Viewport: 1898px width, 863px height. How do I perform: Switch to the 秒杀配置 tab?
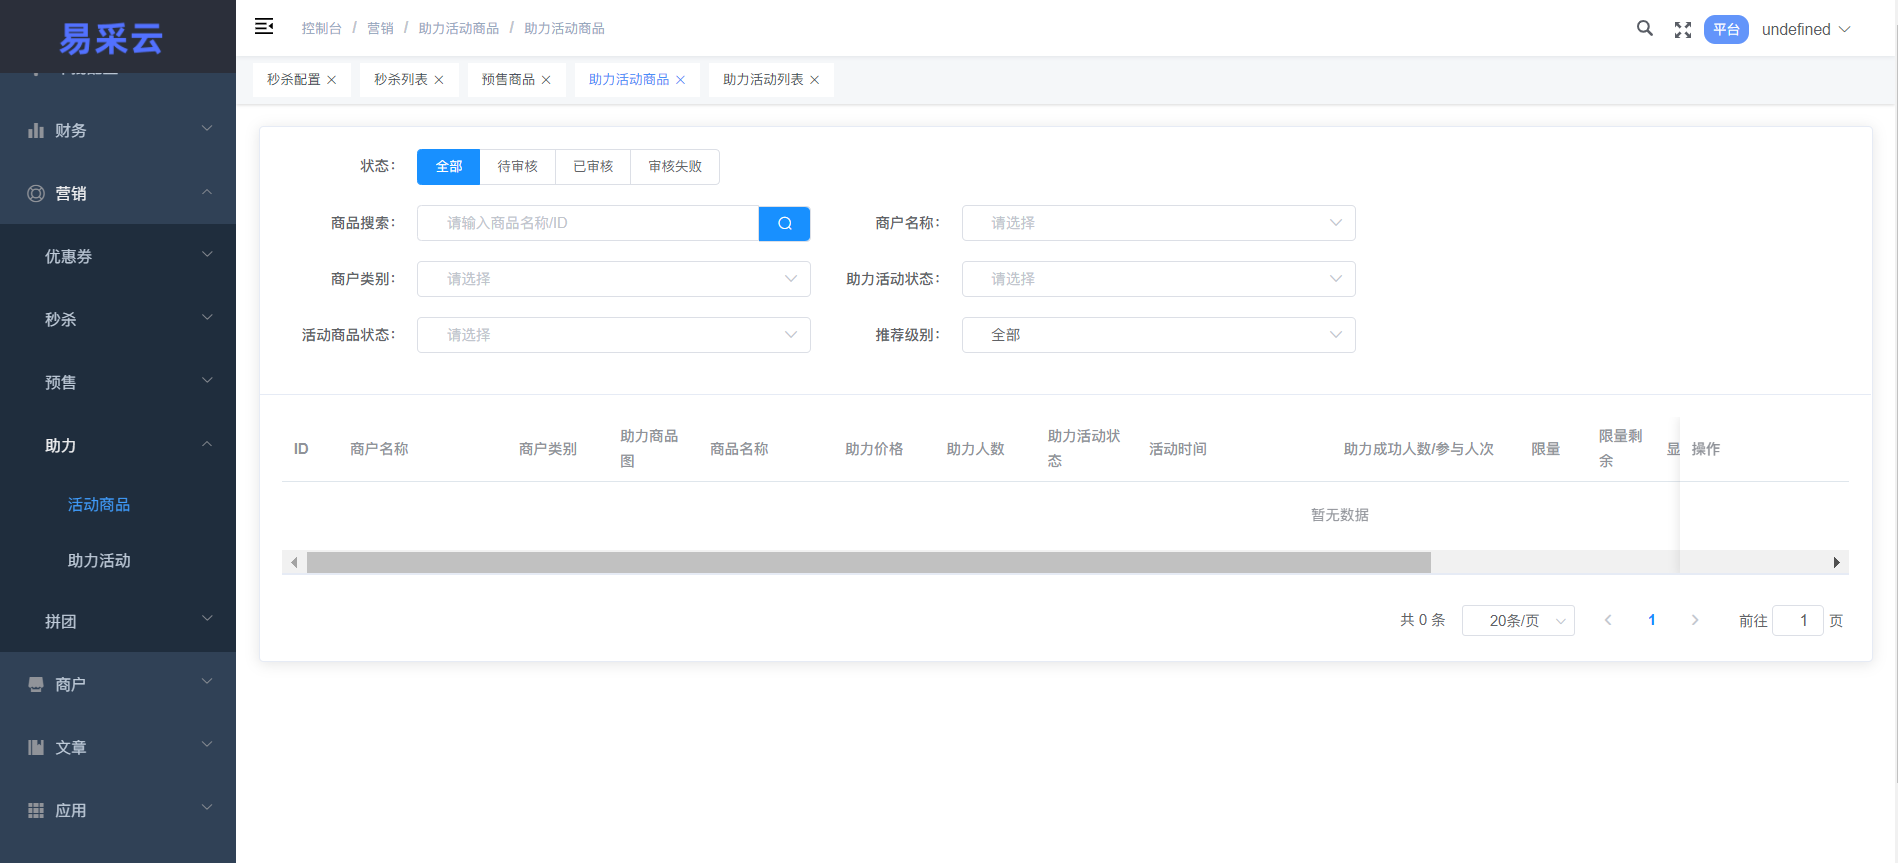click(293, 80)
